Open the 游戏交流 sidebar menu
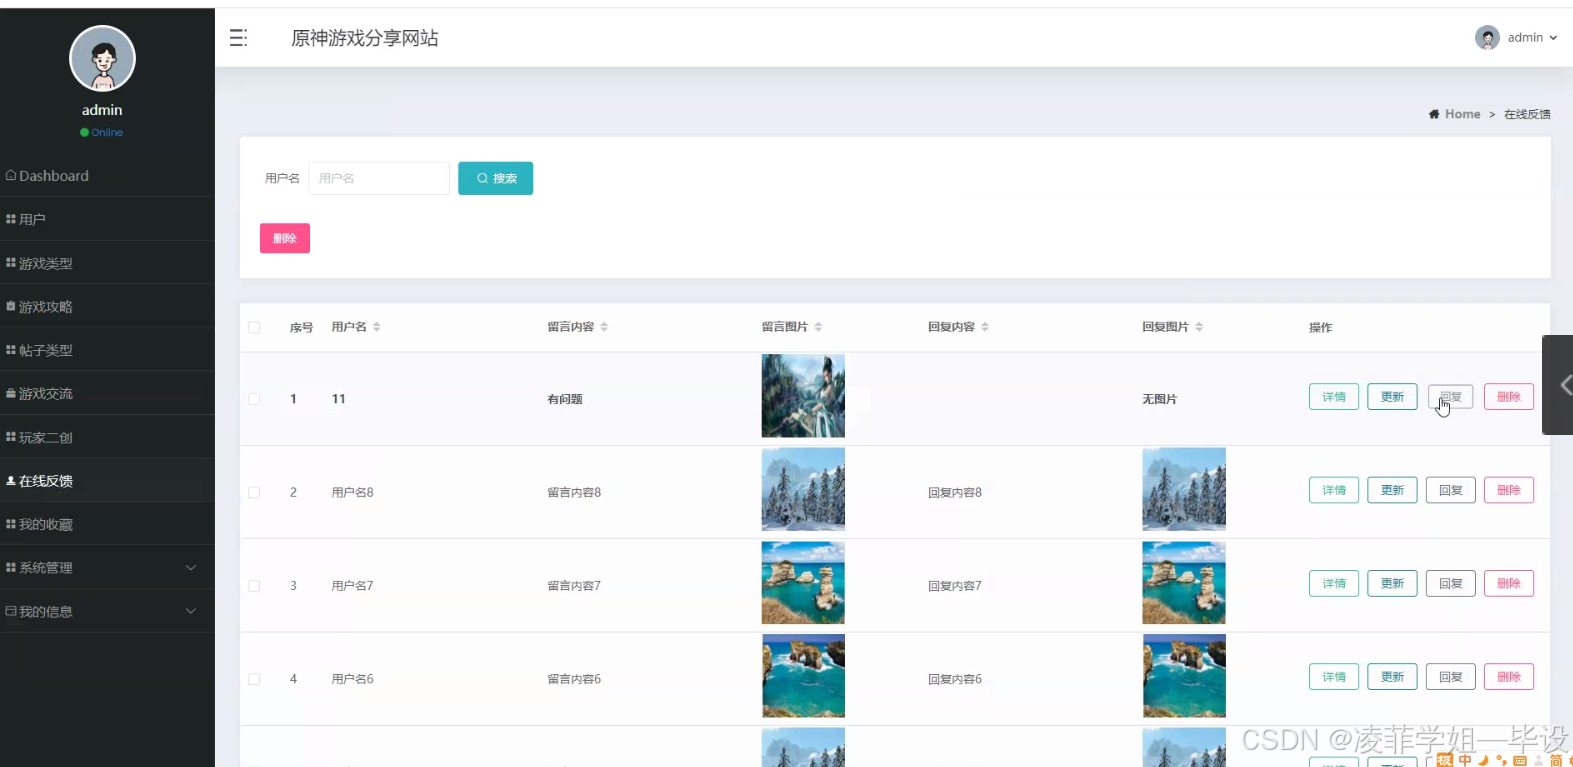Viewport: 1573px width, 767px height. (x=107, y=394)
